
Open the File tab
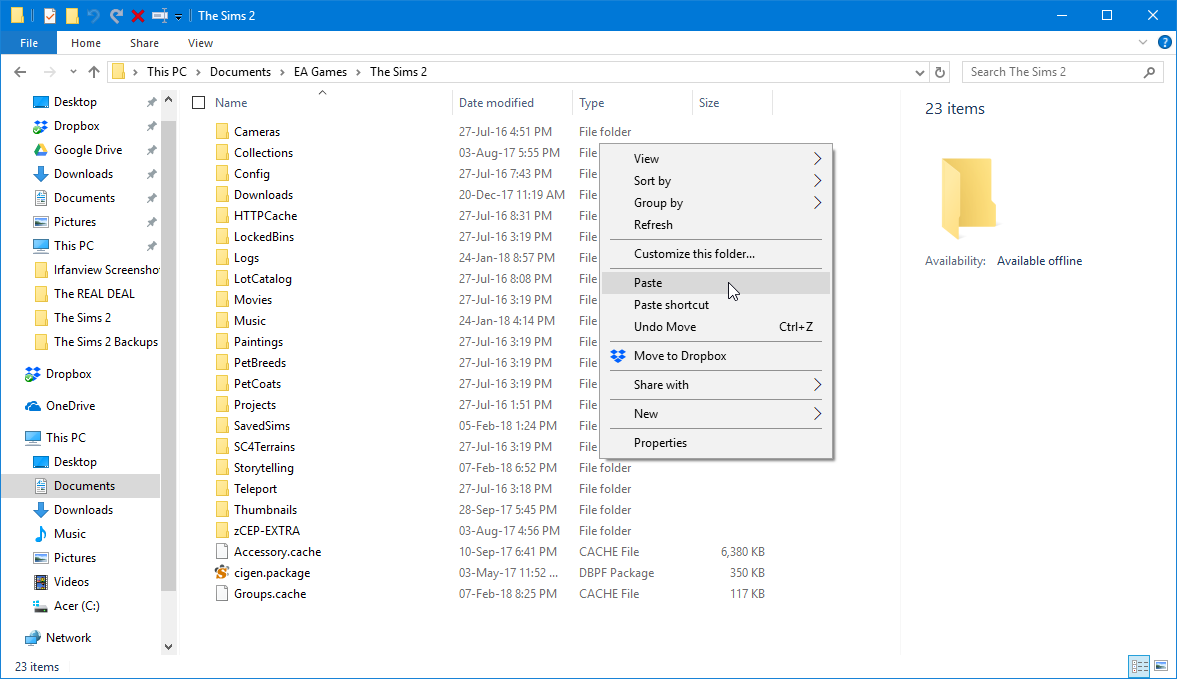(x=29, y=43)
